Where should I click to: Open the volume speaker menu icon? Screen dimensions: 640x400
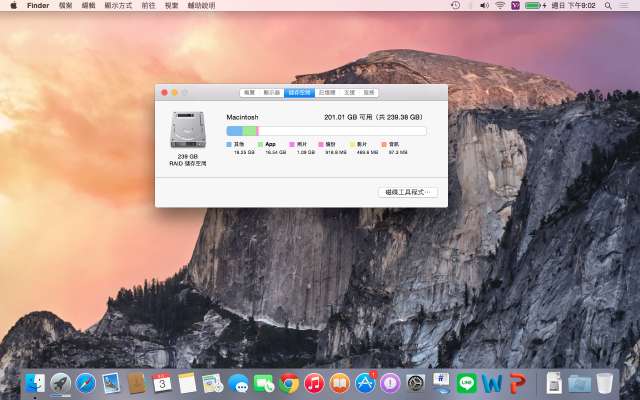[x=484, y=5]
